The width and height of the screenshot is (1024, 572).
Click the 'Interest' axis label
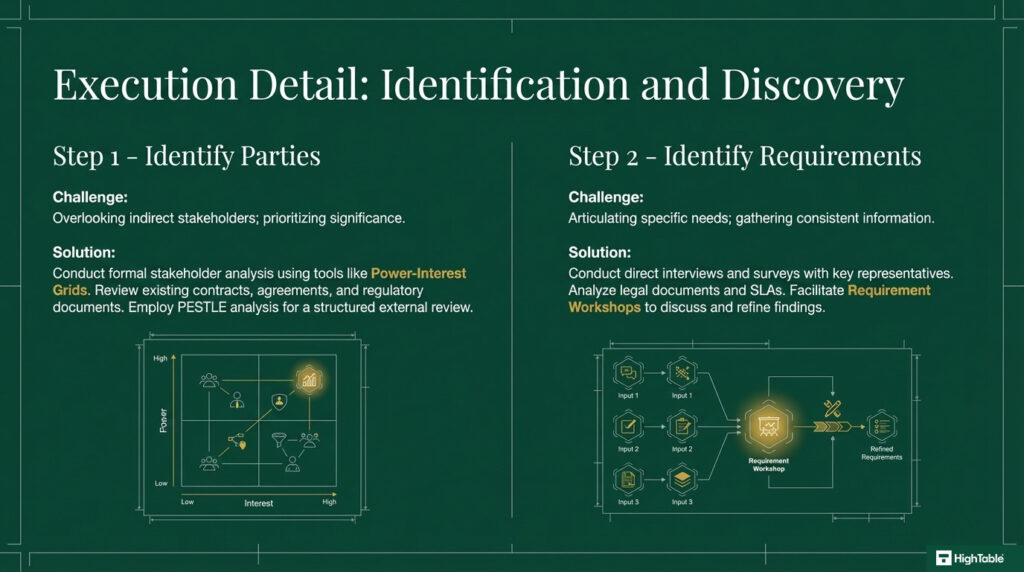pos(259,503)
